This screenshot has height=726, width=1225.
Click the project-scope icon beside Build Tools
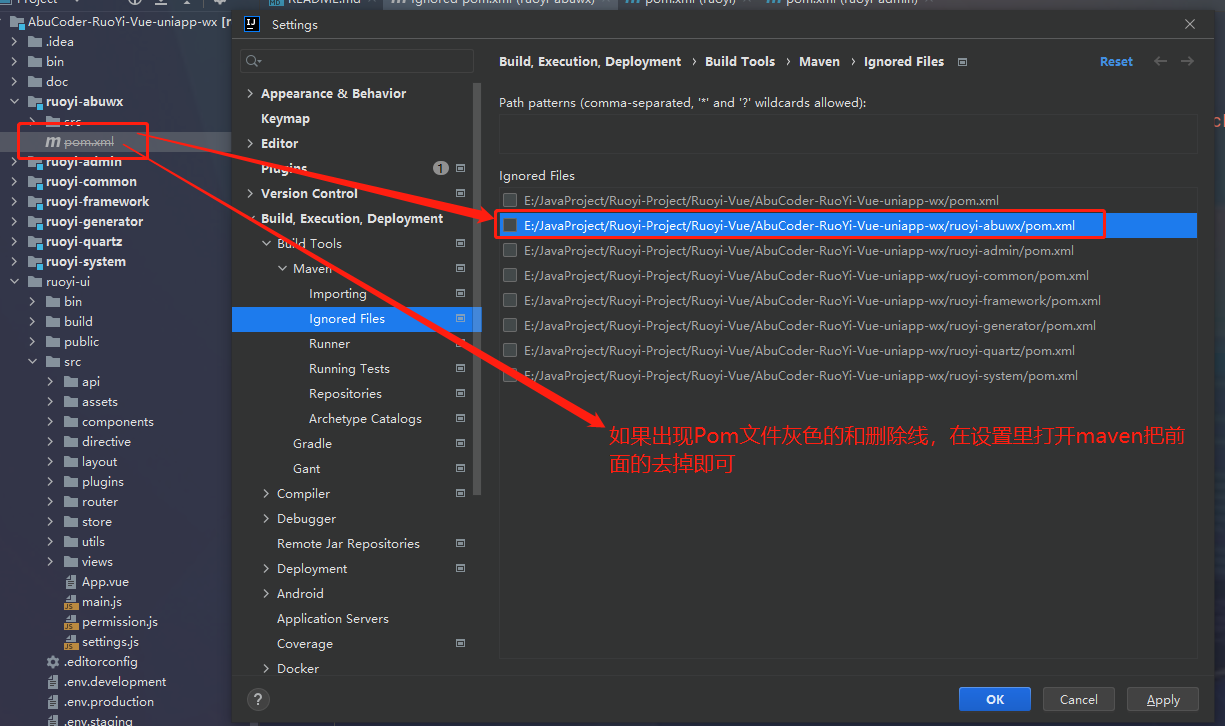(x=461, y=243)
